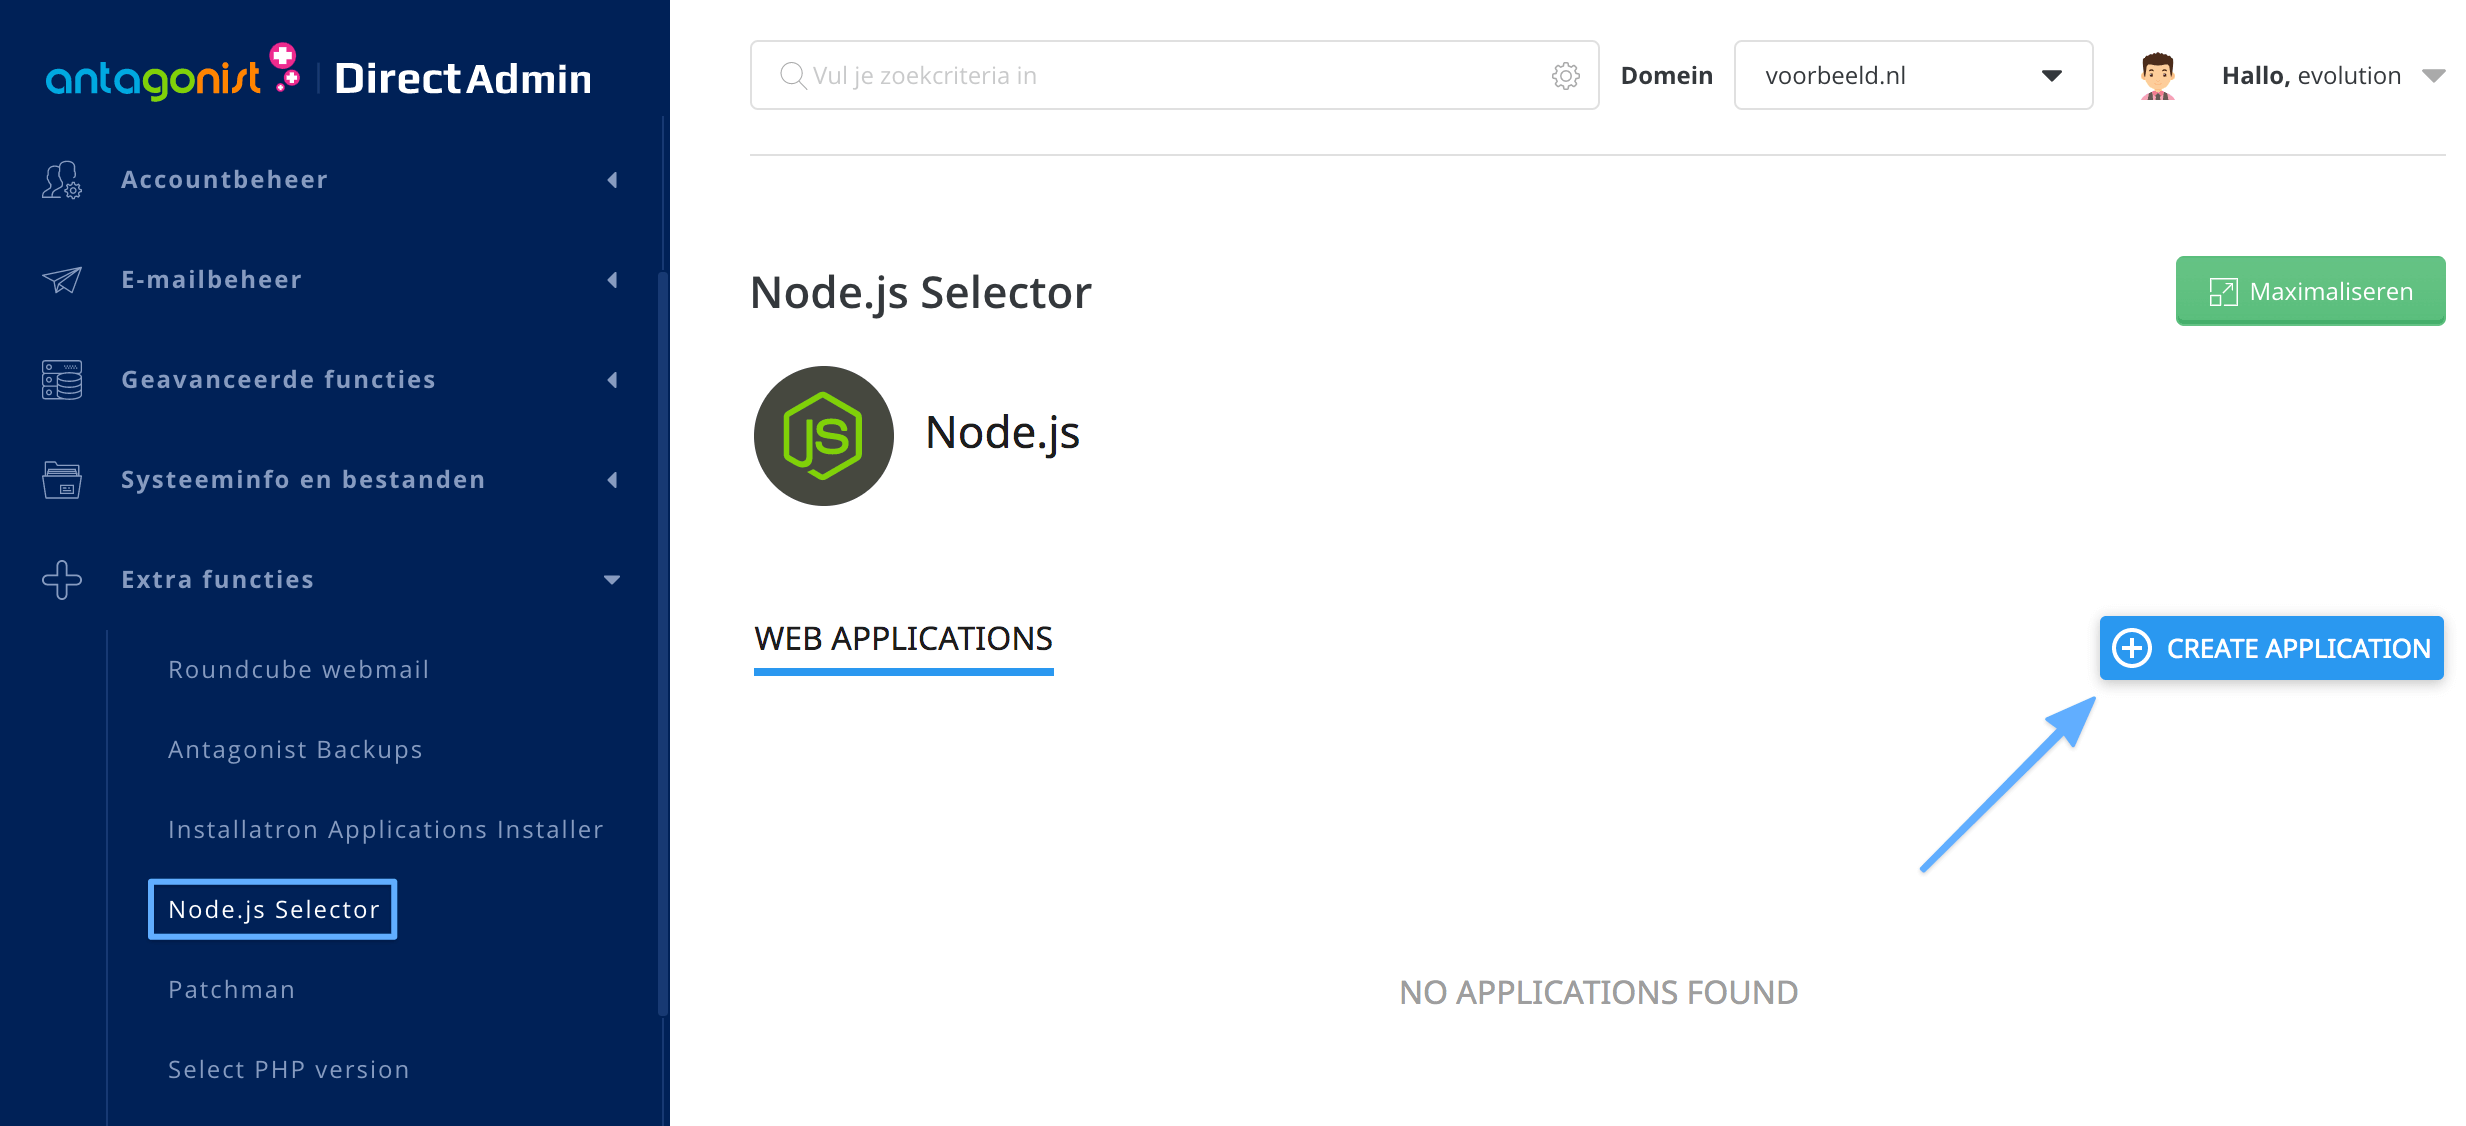Click the NO APPLICATIONS FOUND message

[x=1598, y=993]
